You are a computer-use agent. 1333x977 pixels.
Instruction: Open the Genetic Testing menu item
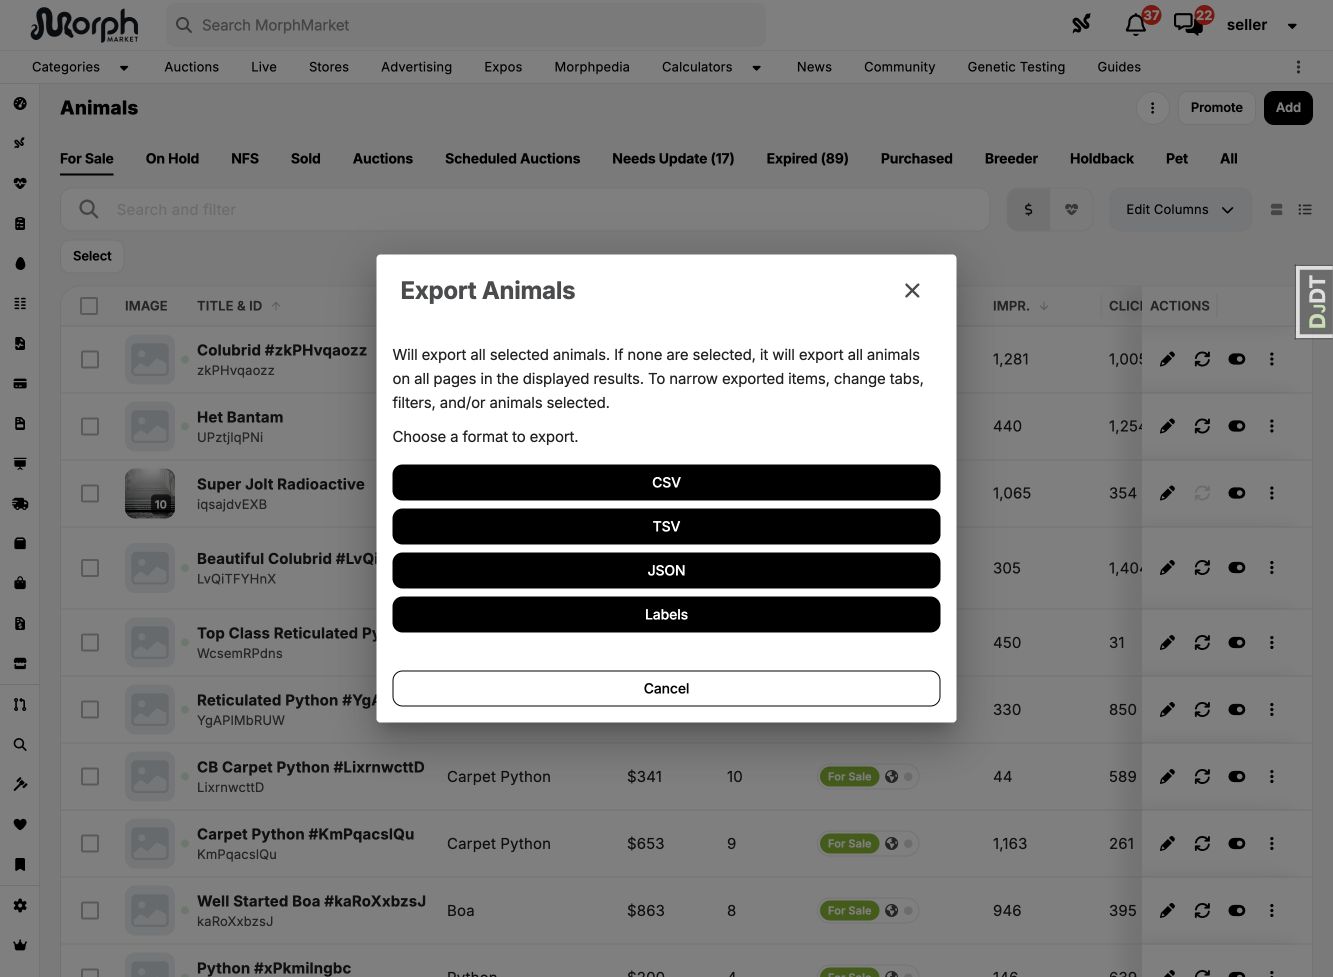coord(1016,67)
